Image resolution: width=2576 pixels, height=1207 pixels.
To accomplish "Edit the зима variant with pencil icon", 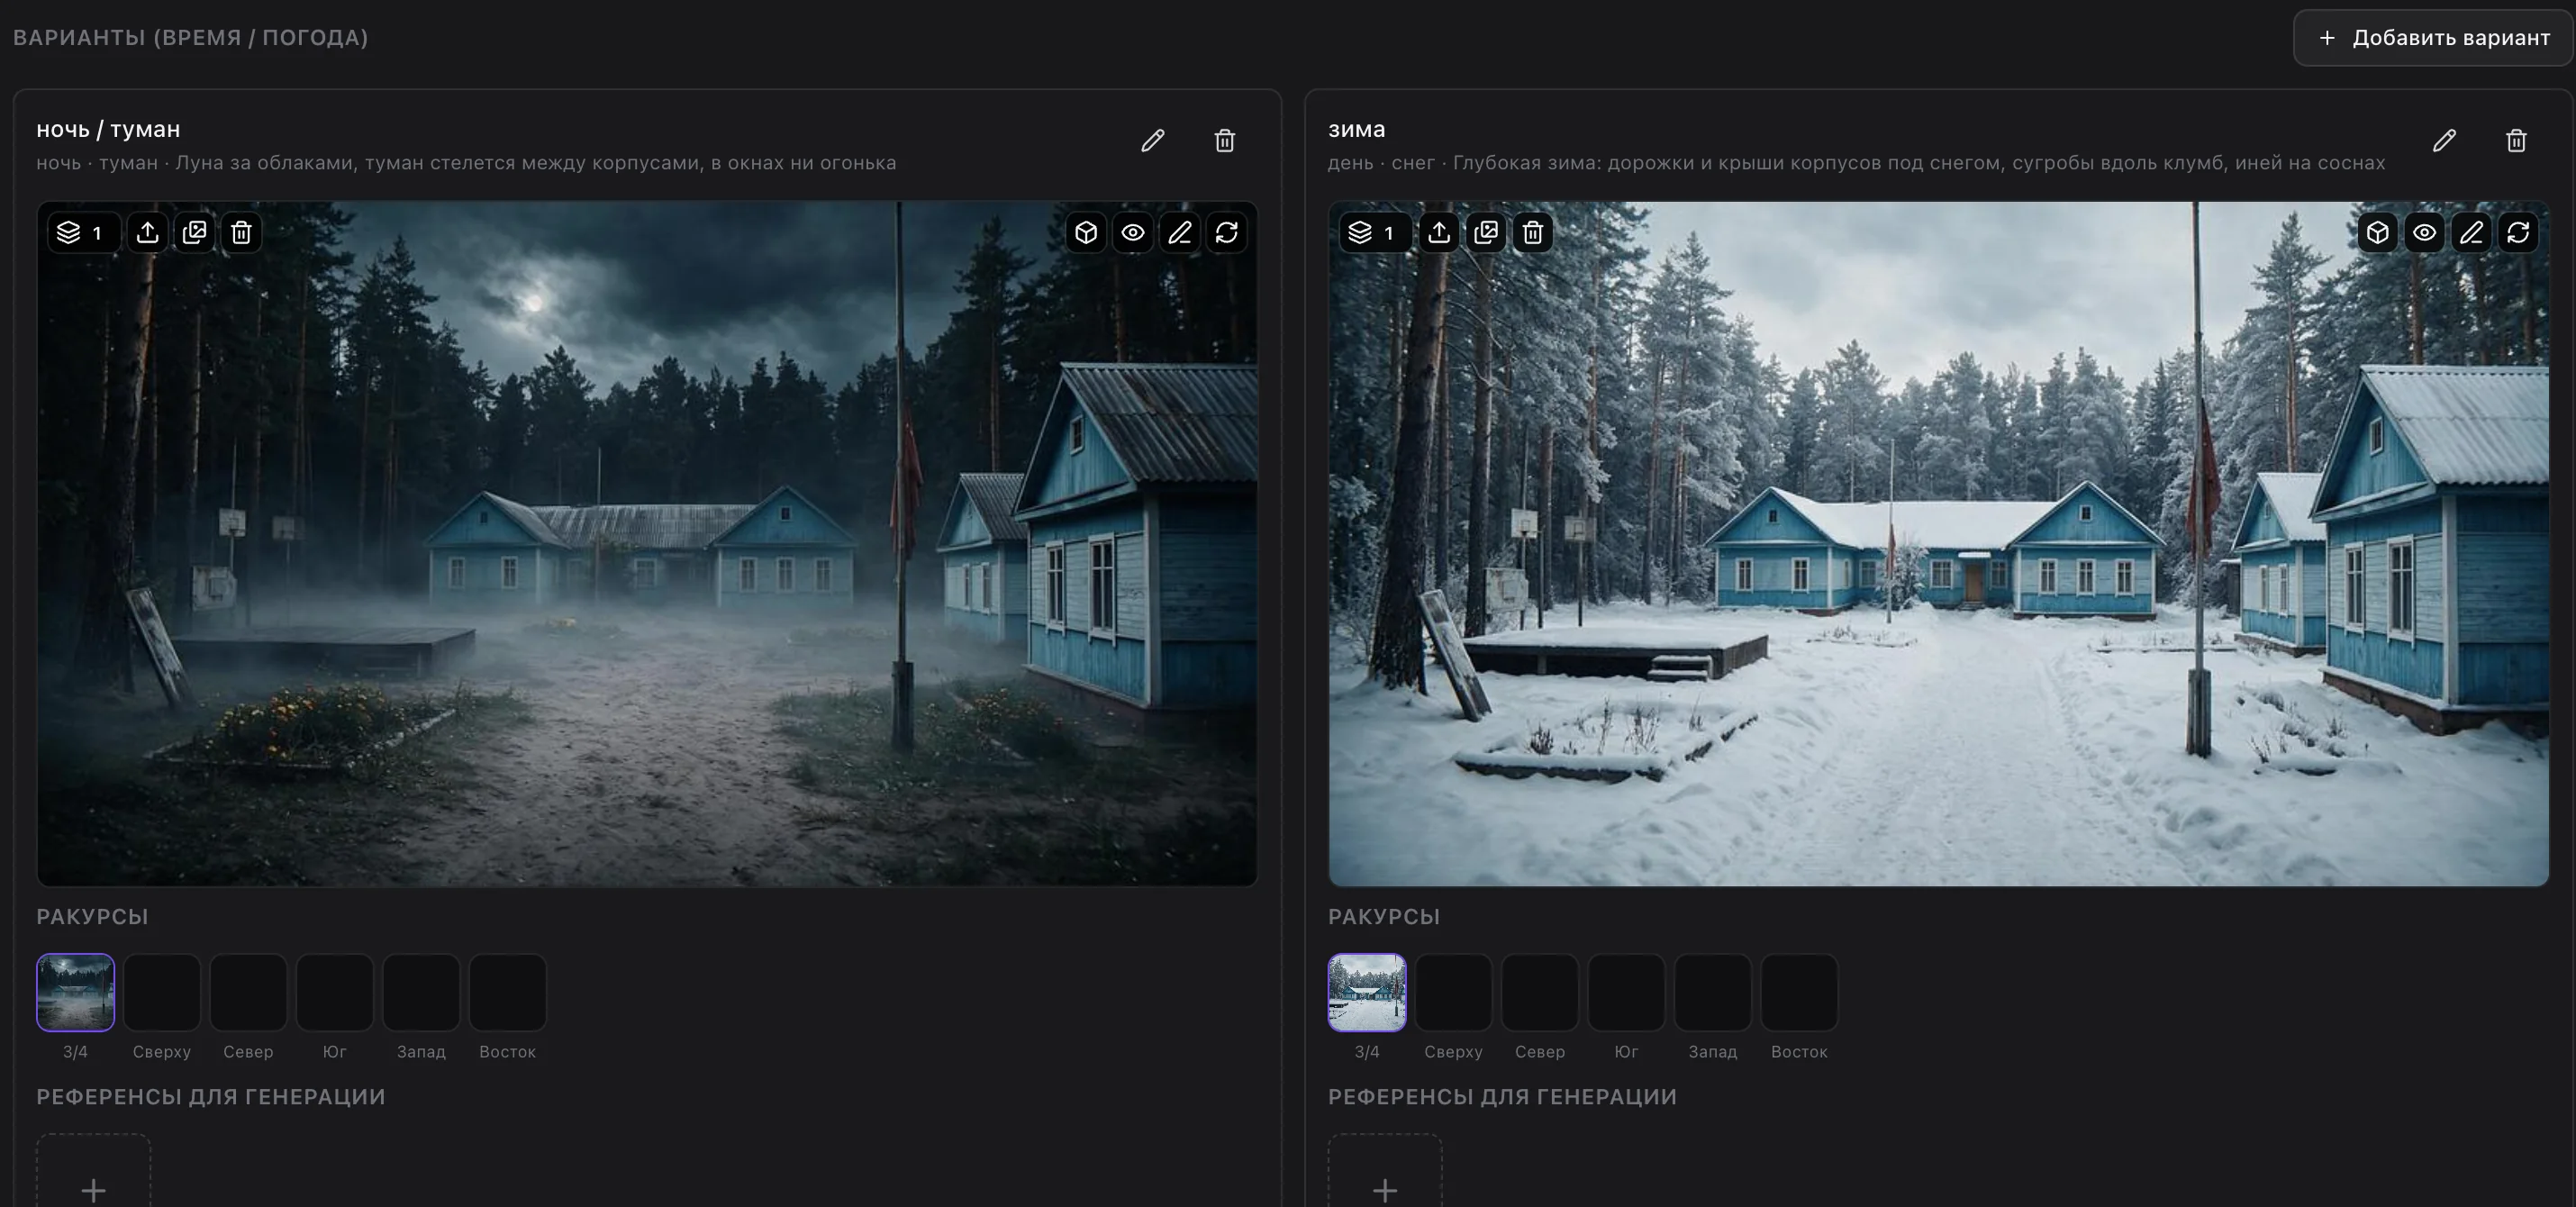I will pos(2445,141).
